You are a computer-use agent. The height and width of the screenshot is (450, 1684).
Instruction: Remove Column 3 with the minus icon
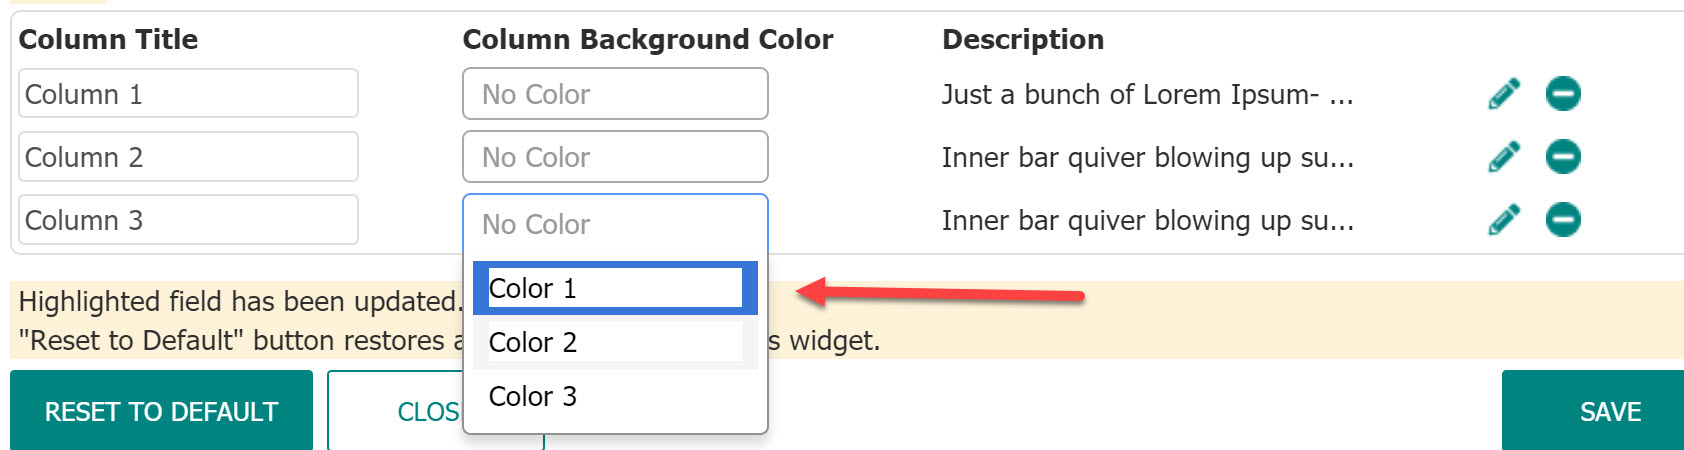coord(1563,220)
